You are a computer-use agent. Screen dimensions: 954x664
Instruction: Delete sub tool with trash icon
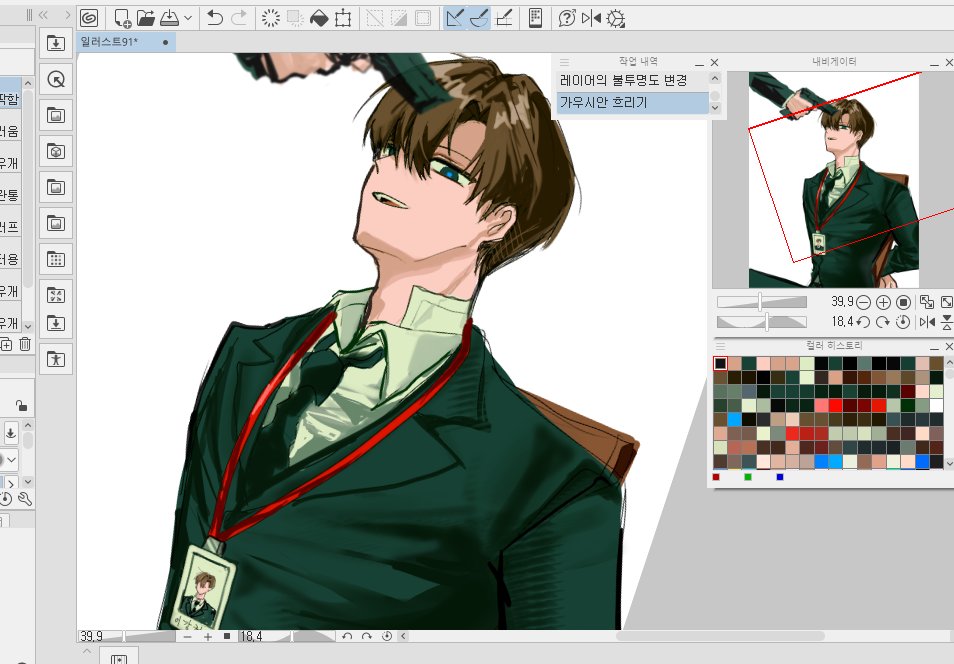coord(25,344)
